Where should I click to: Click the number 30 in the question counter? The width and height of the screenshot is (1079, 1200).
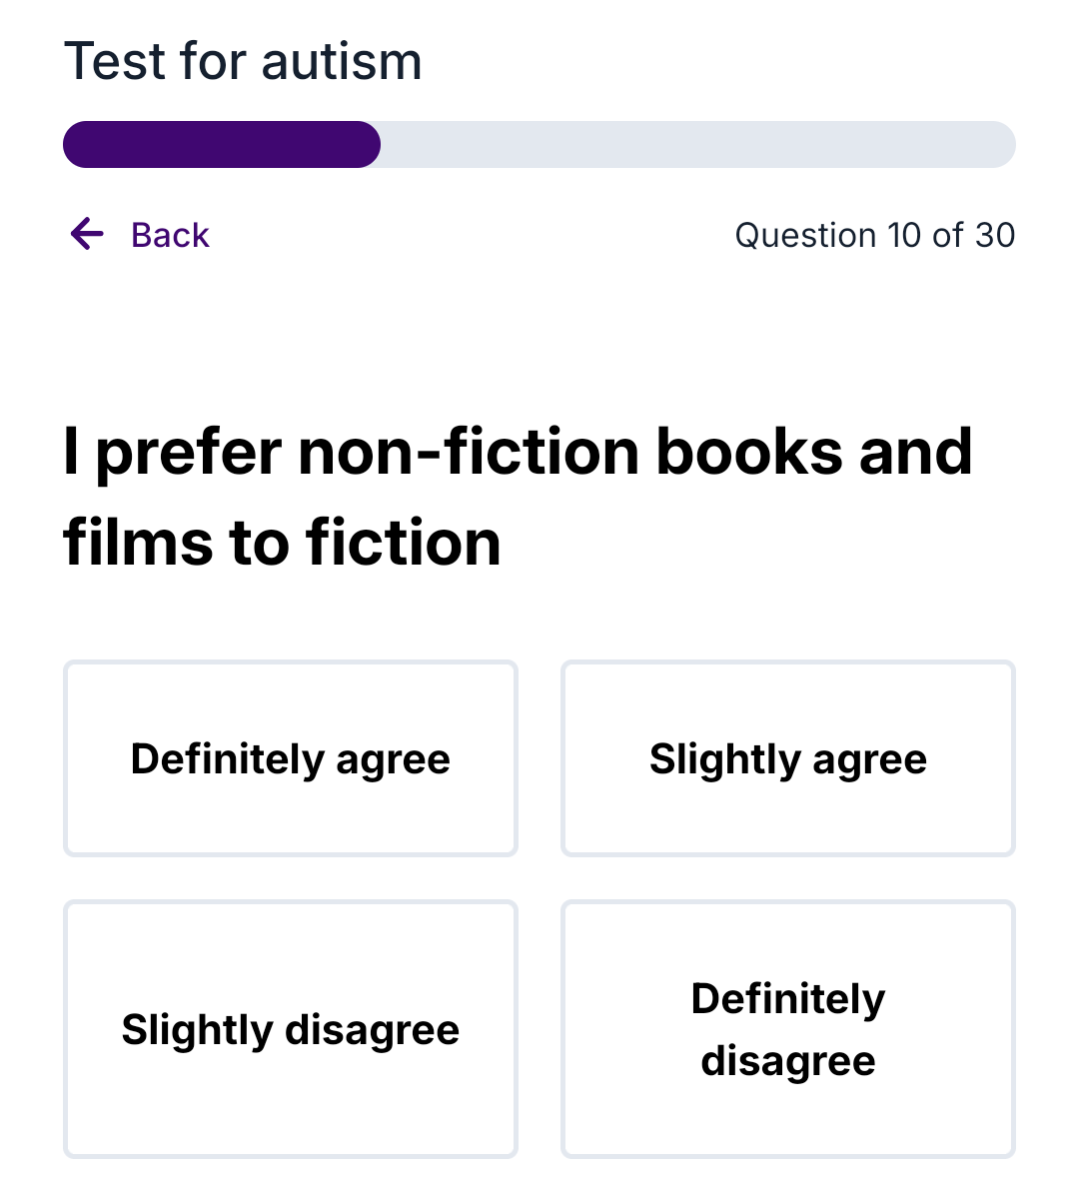995,235
